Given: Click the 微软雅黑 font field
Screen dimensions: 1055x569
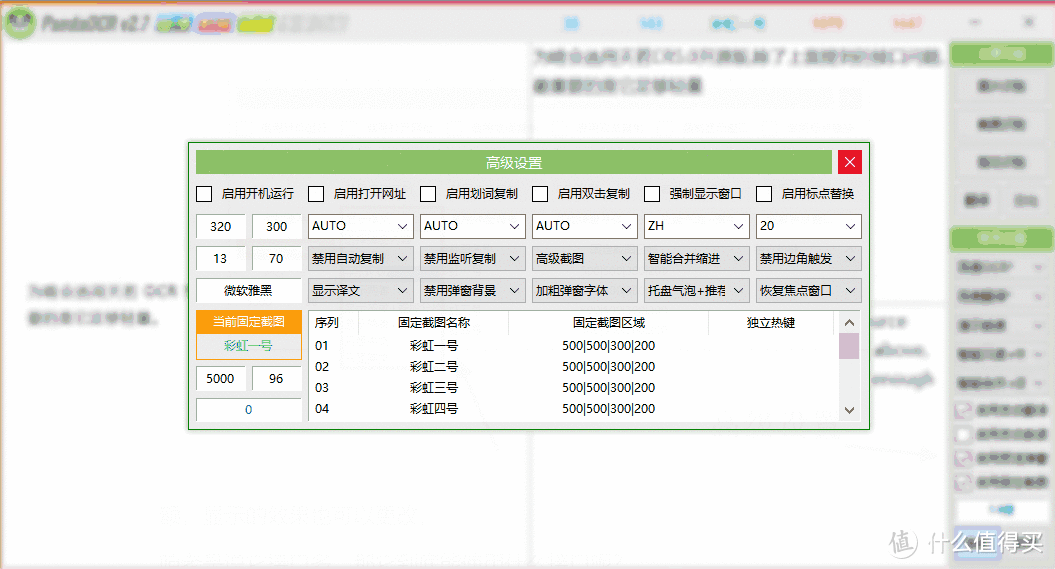Looking at the screenshot, I should pyautogui.click(x=249, y=290).
